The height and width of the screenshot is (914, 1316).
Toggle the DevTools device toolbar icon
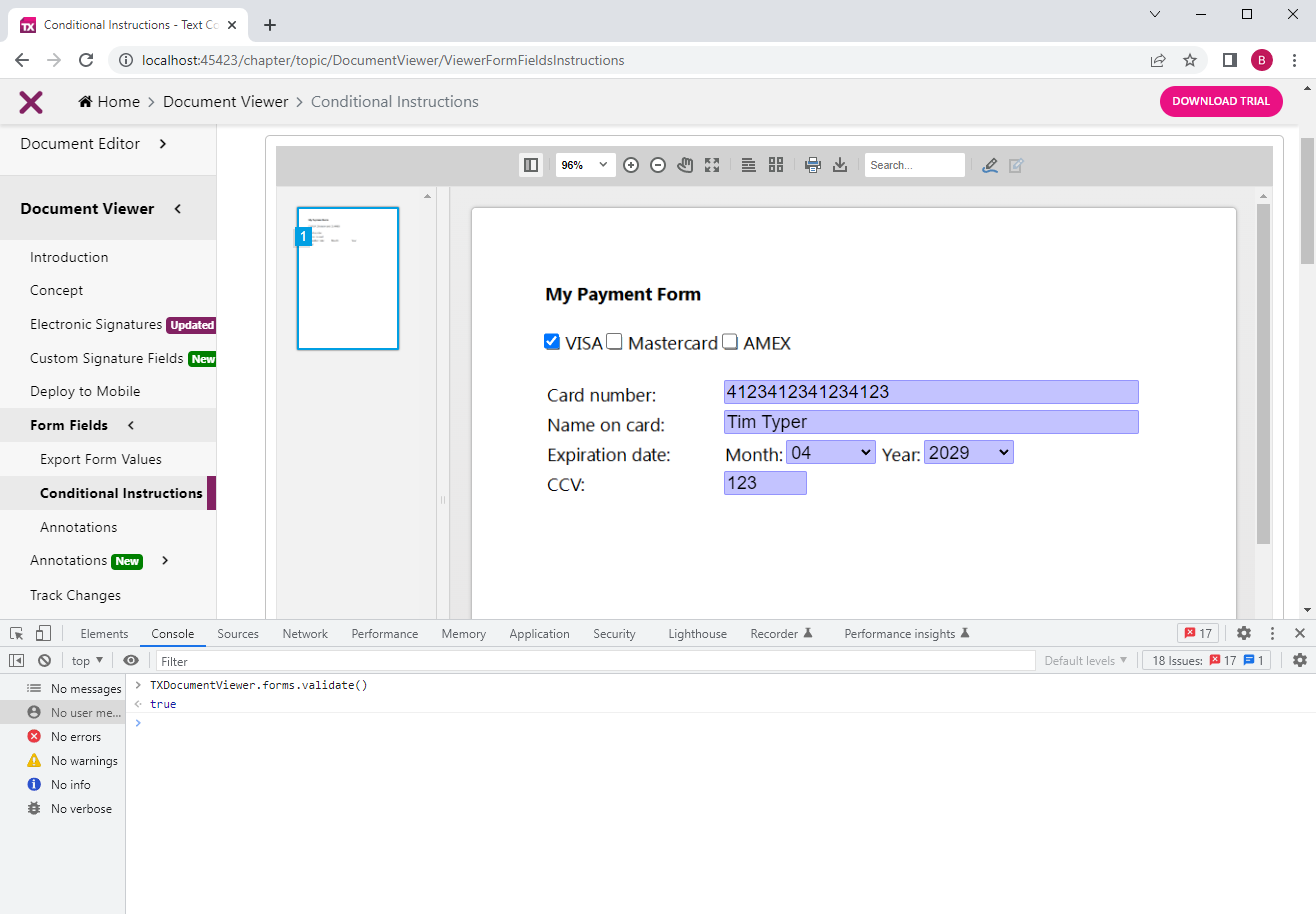click(x=43, y=633)
